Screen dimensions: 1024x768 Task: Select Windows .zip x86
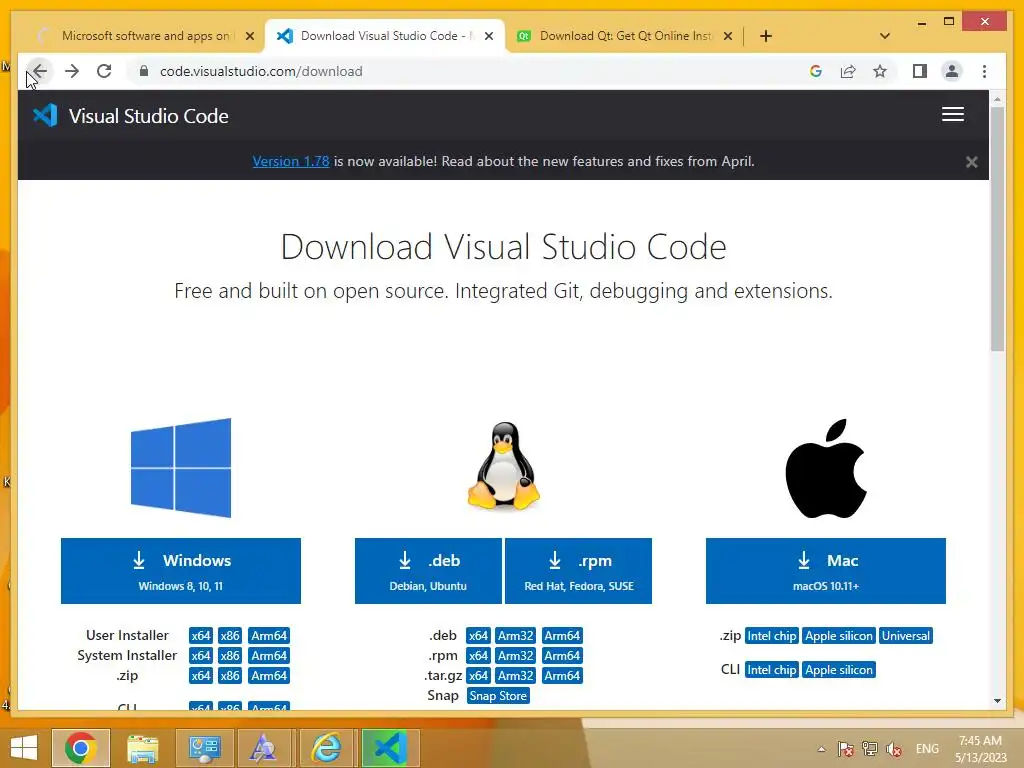tap(230, 676)
